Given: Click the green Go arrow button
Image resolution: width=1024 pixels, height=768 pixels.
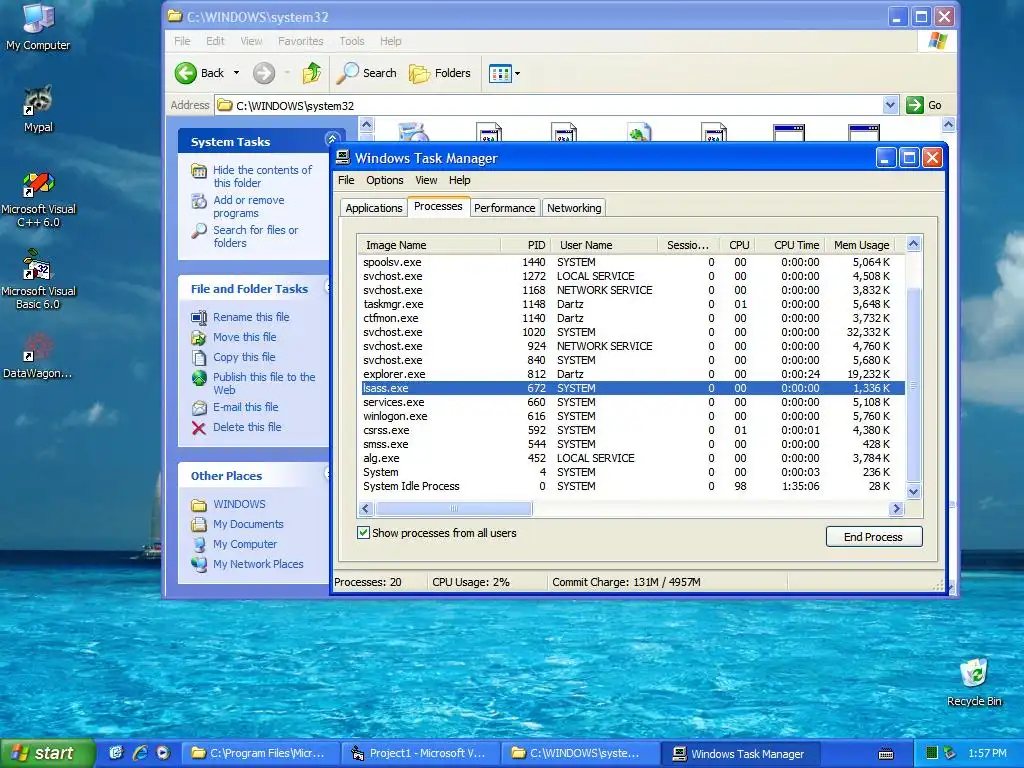Looking at the screenshot, I should 915,105.
